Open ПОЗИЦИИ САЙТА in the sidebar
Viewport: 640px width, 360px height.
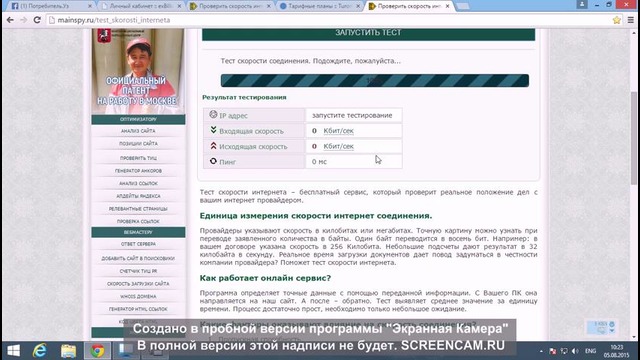[138, 144]
